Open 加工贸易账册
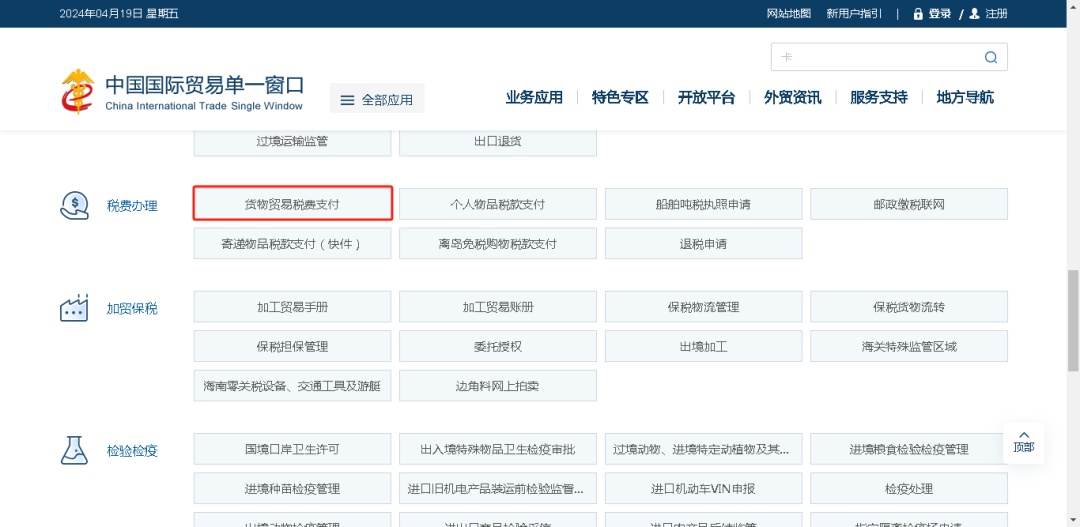The image size is (1080, 527). point(498,307)
